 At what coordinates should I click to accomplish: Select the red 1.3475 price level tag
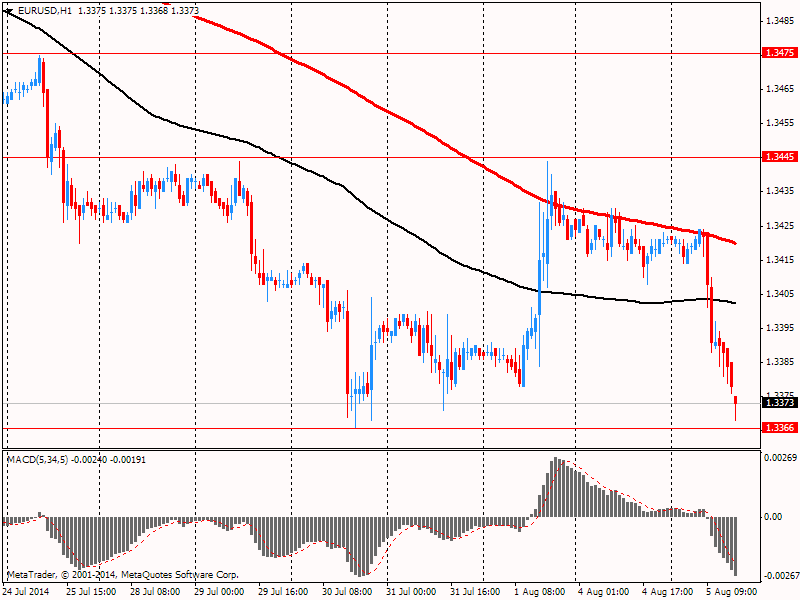coord(779,53)
